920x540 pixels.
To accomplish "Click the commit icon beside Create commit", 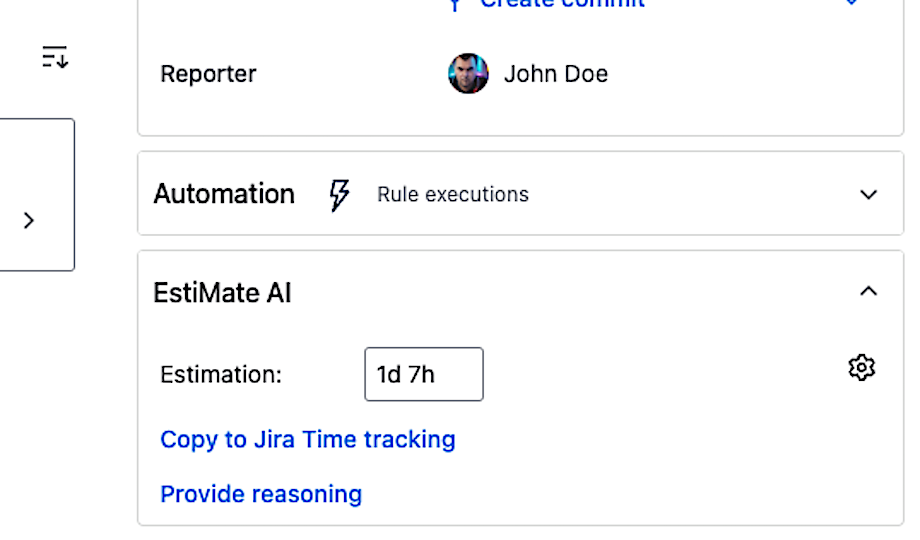I will click(x=455, y=4).
